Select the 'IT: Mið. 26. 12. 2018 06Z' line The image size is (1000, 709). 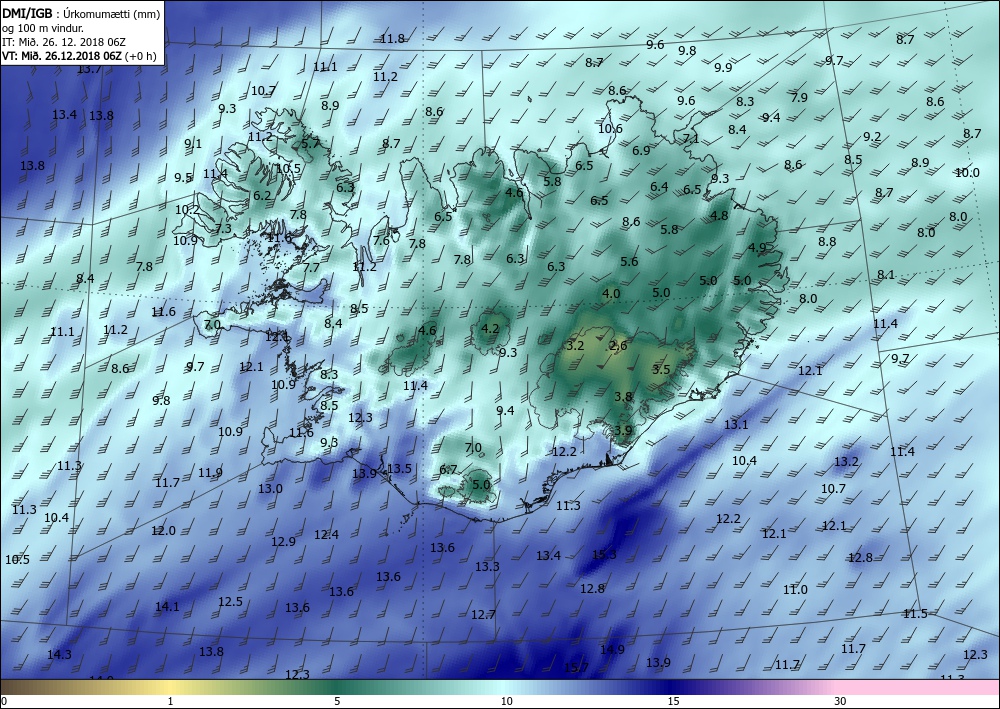[64, 42]
